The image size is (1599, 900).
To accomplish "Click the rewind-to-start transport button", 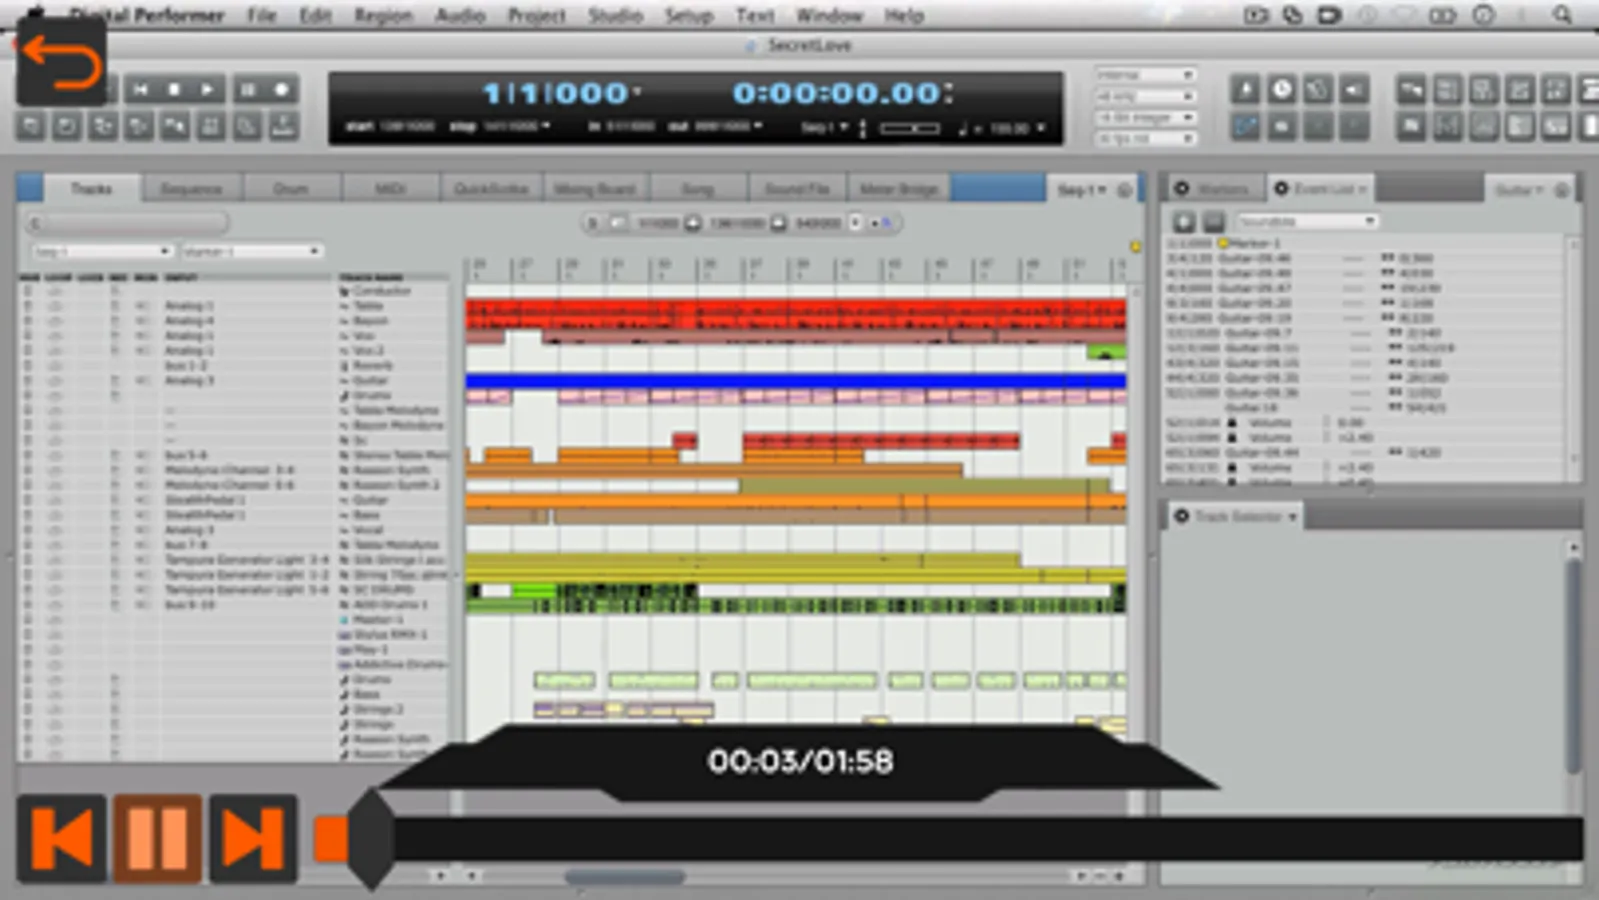I will tap(139, 90).
